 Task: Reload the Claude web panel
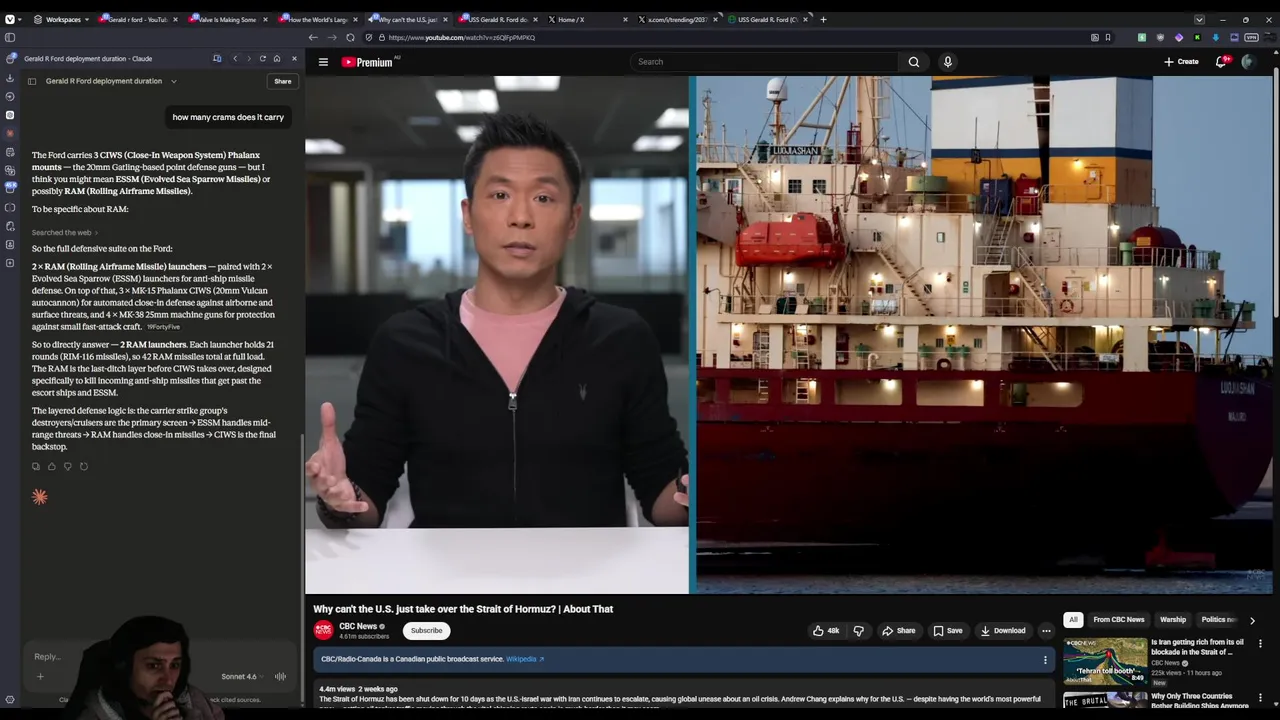click(x=263, y=59)
